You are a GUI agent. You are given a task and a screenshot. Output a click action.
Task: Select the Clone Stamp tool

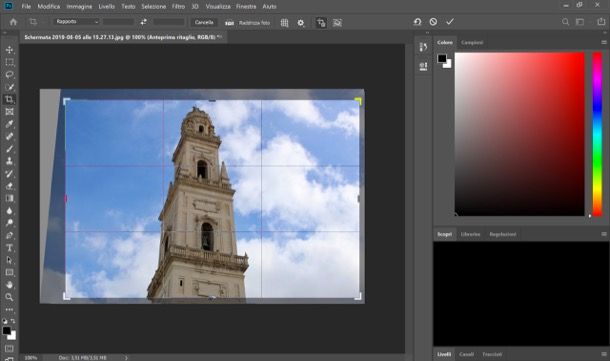pyautogui.click(x=9, y=161)
